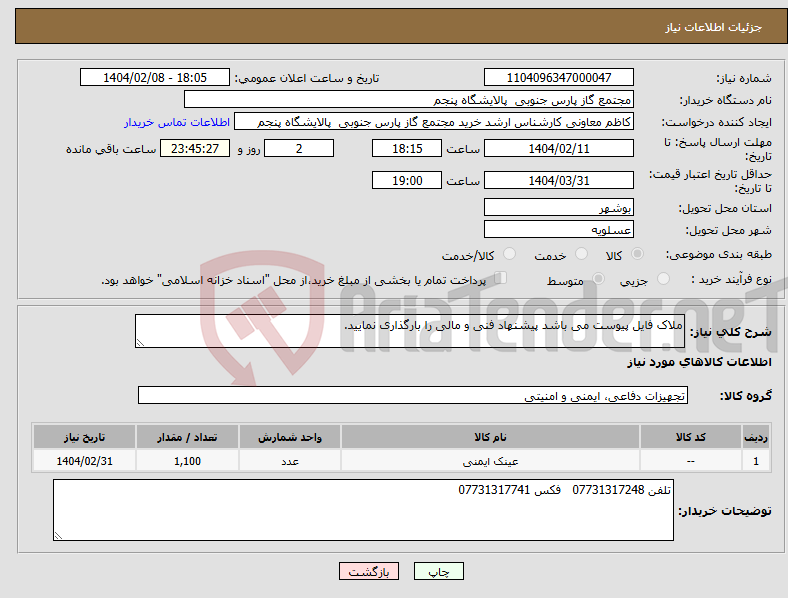Click the validity time field 19:00
Screen dimensions: 788x598
click(407, 180)
